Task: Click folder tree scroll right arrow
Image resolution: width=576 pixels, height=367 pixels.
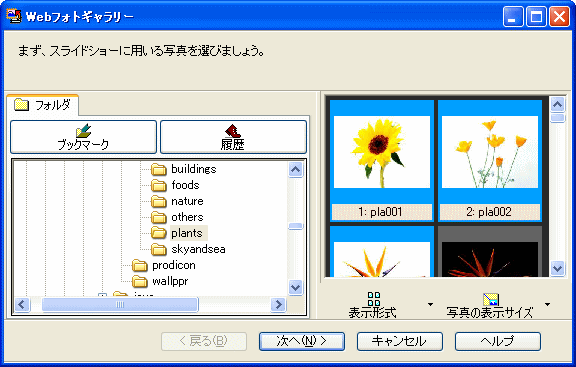Action: (278, 305)
